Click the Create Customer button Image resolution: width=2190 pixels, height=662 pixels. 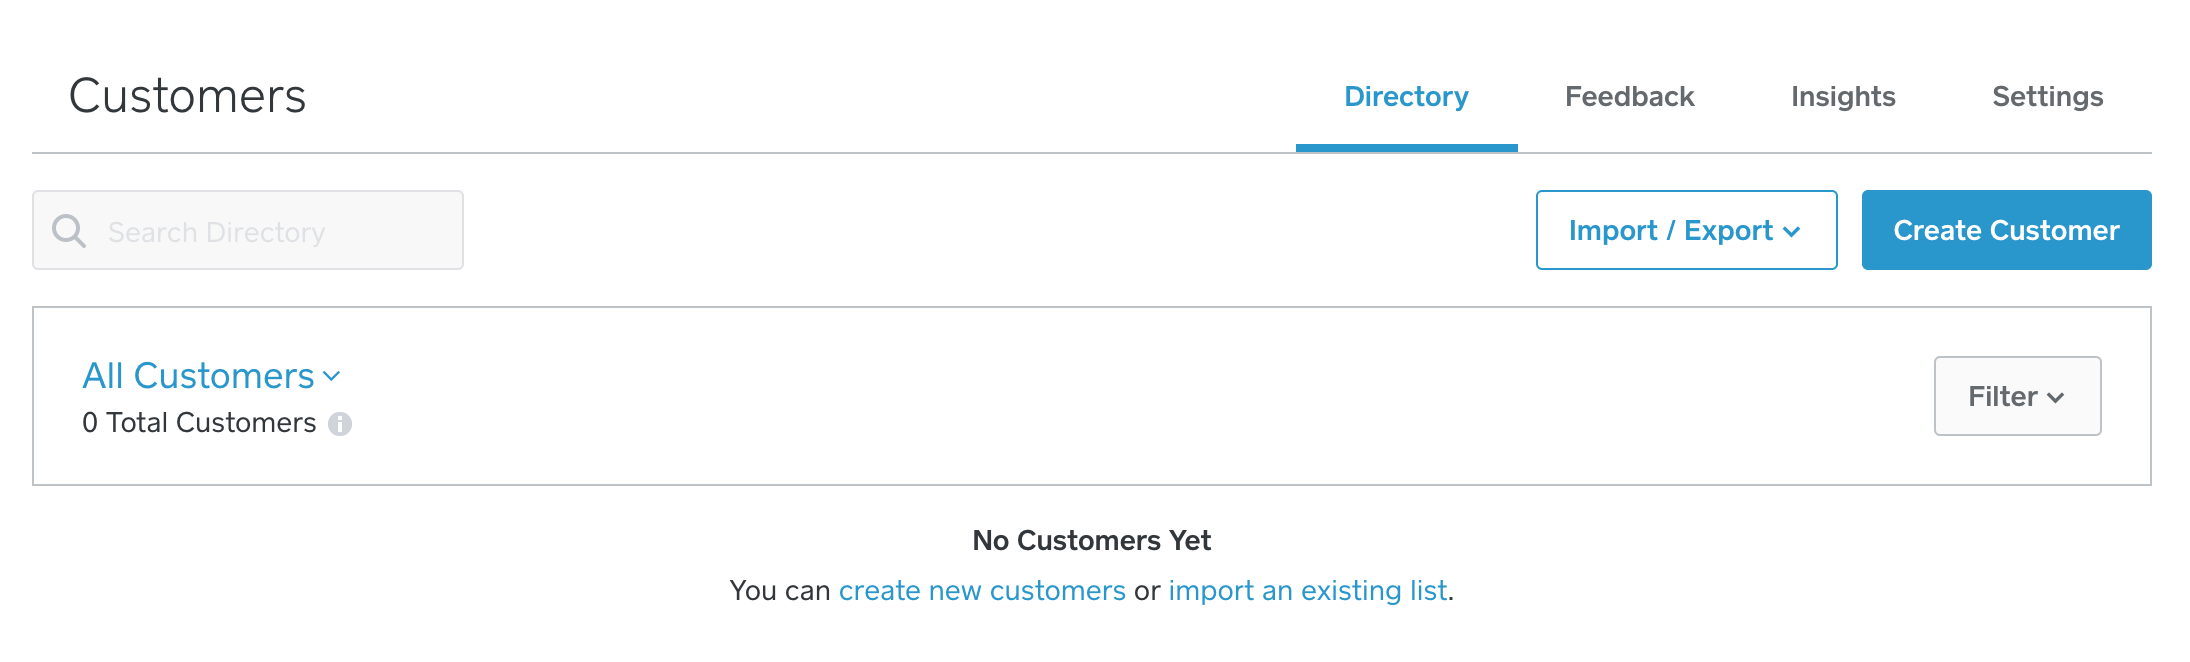2006,230
